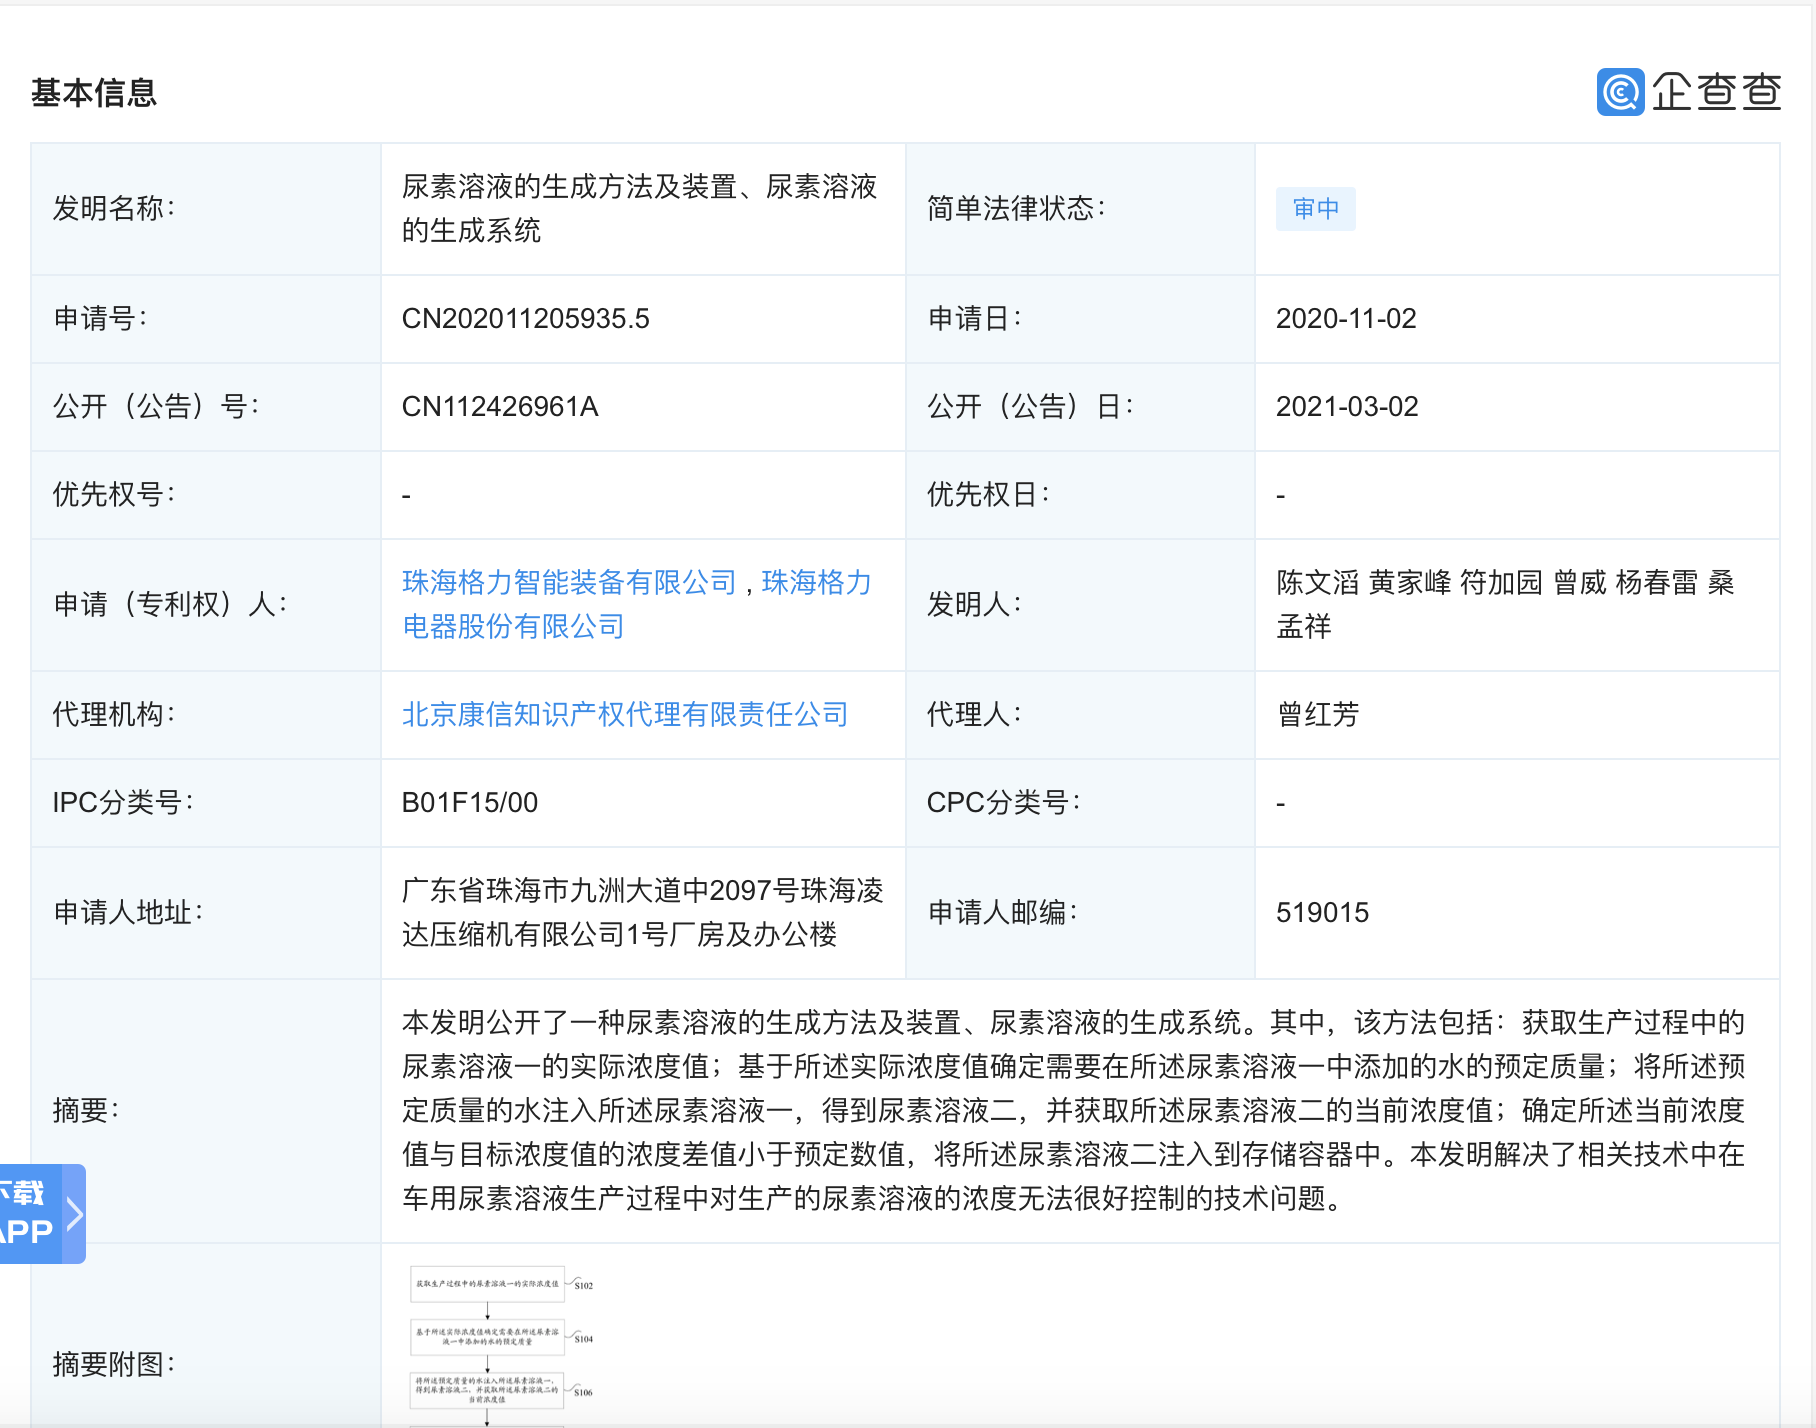This screenshot has height=1428, width=1816.
Task: Click the 审中 legal status tag
Action: (1315, 209)
